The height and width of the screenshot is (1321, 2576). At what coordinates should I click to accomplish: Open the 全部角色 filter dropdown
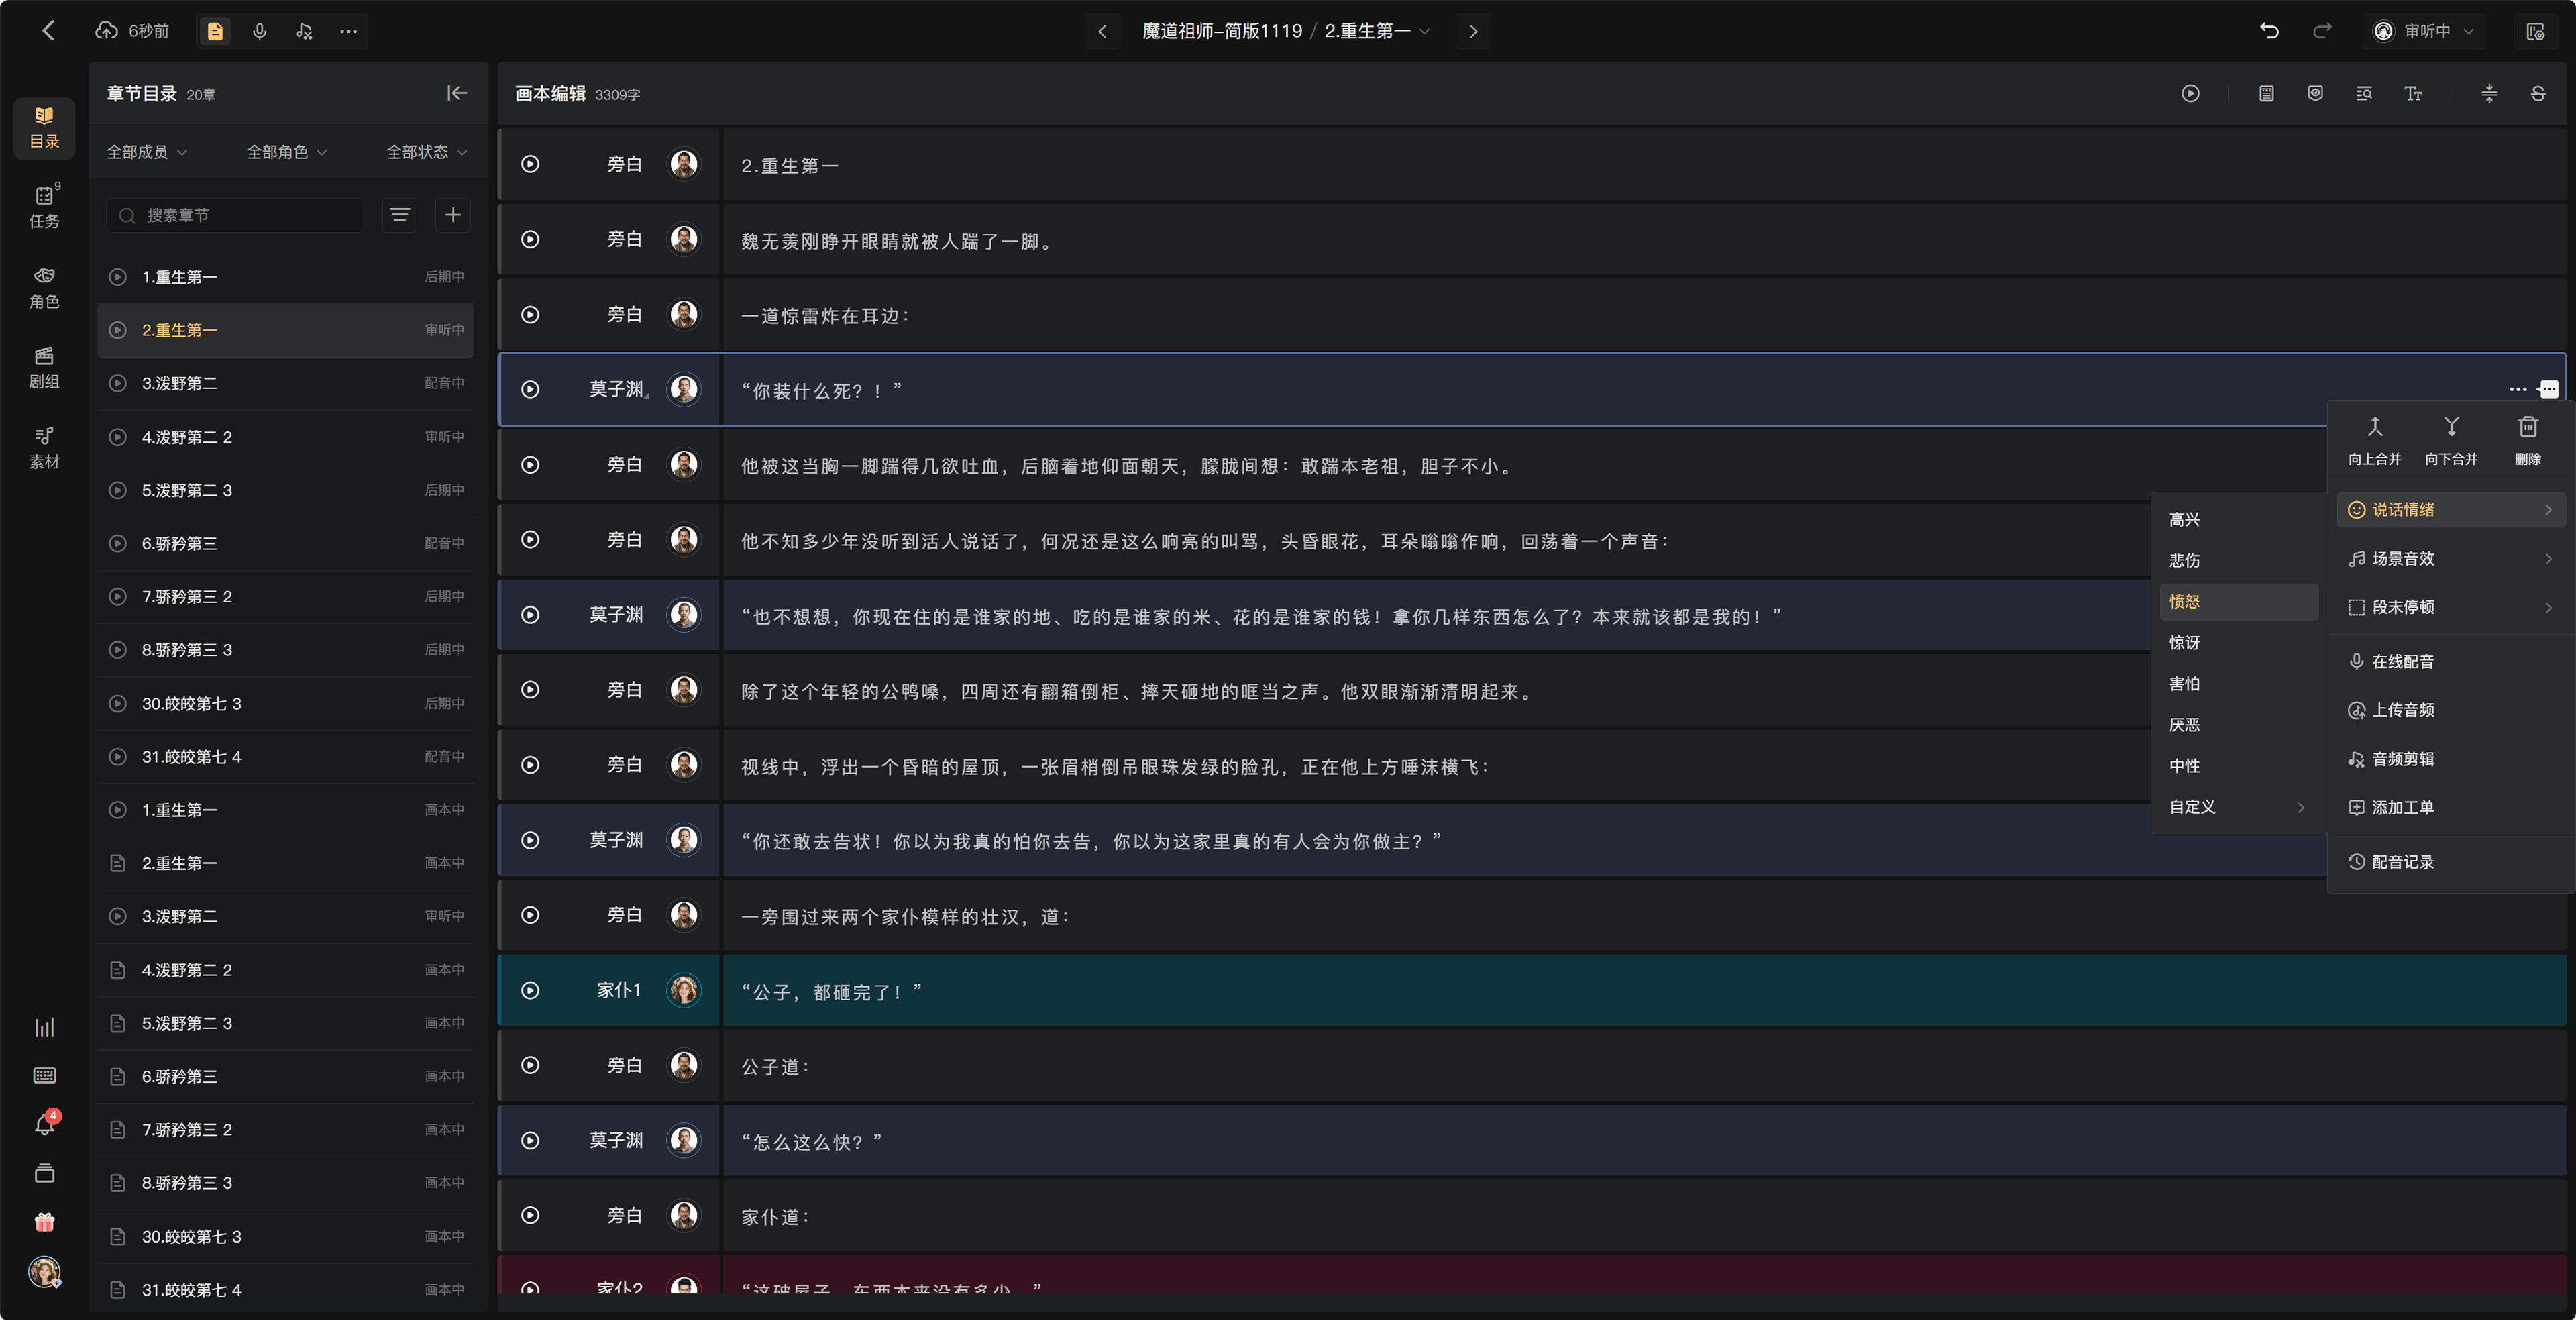tap(287, 152)
